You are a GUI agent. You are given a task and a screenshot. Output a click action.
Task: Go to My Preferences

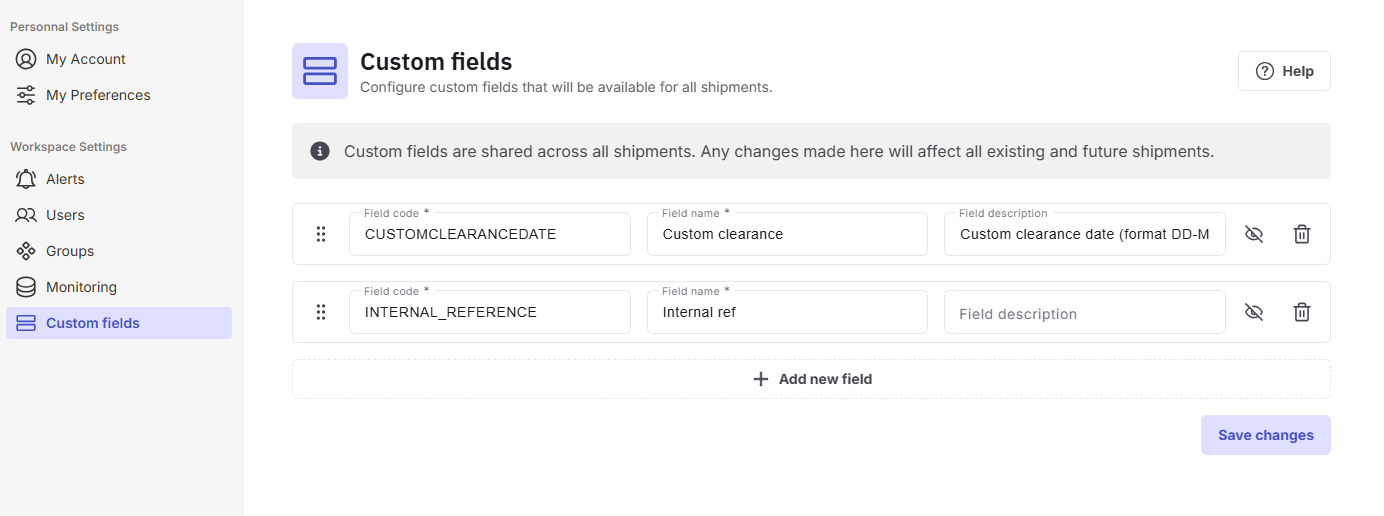(x=97, y=95)
